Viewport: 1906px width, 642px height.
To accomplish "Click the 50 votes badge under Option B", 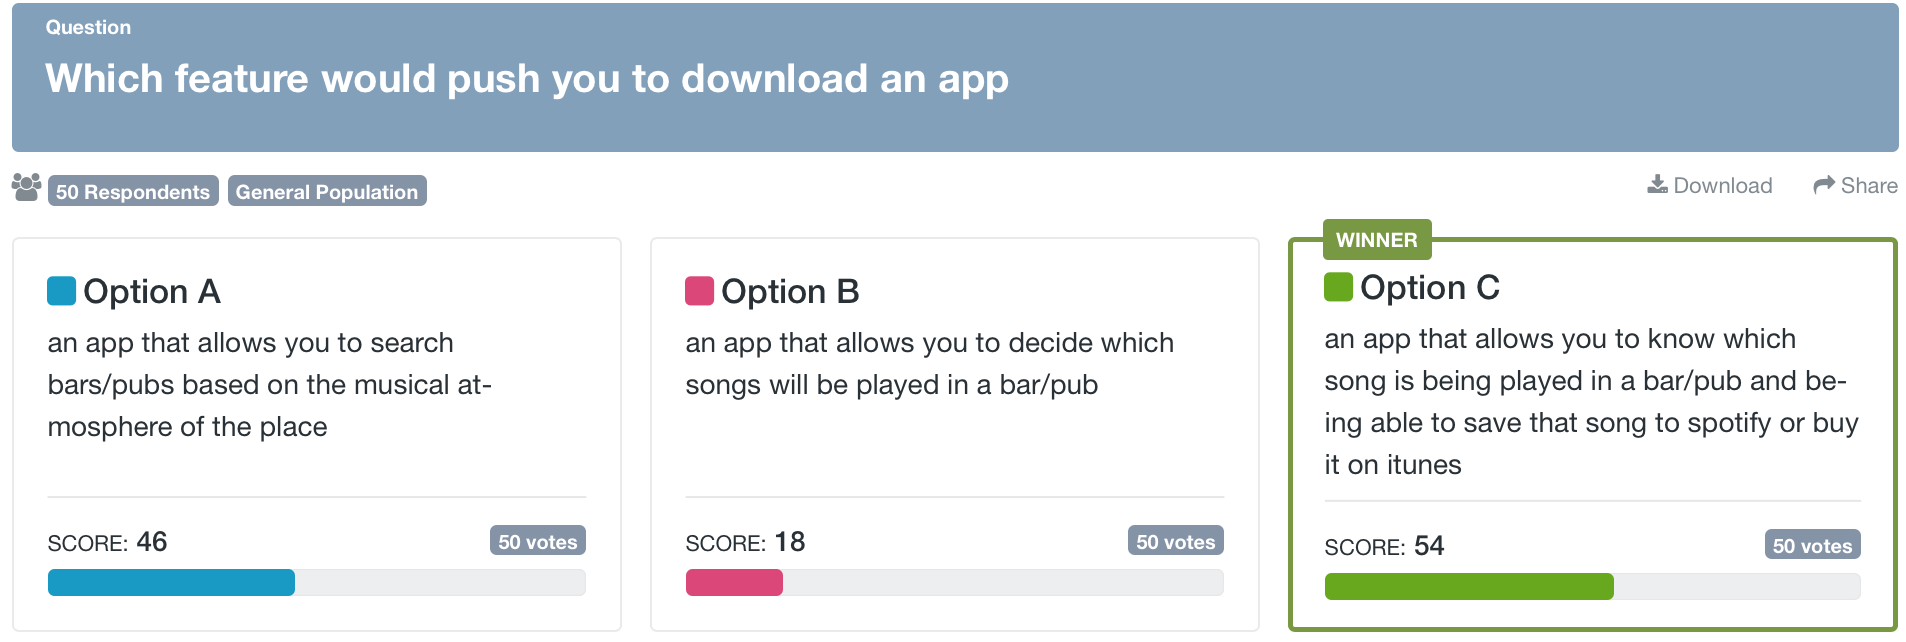I will [1176, 541].
